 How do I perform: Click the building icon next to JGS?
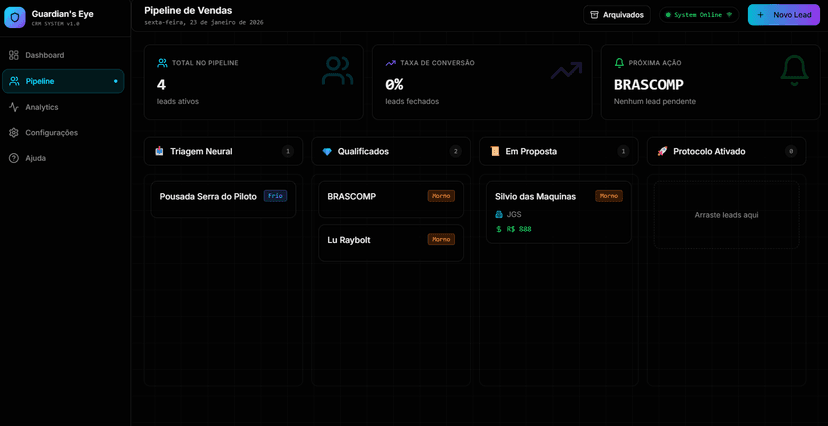pyautogui.click(x=499, y=215)
